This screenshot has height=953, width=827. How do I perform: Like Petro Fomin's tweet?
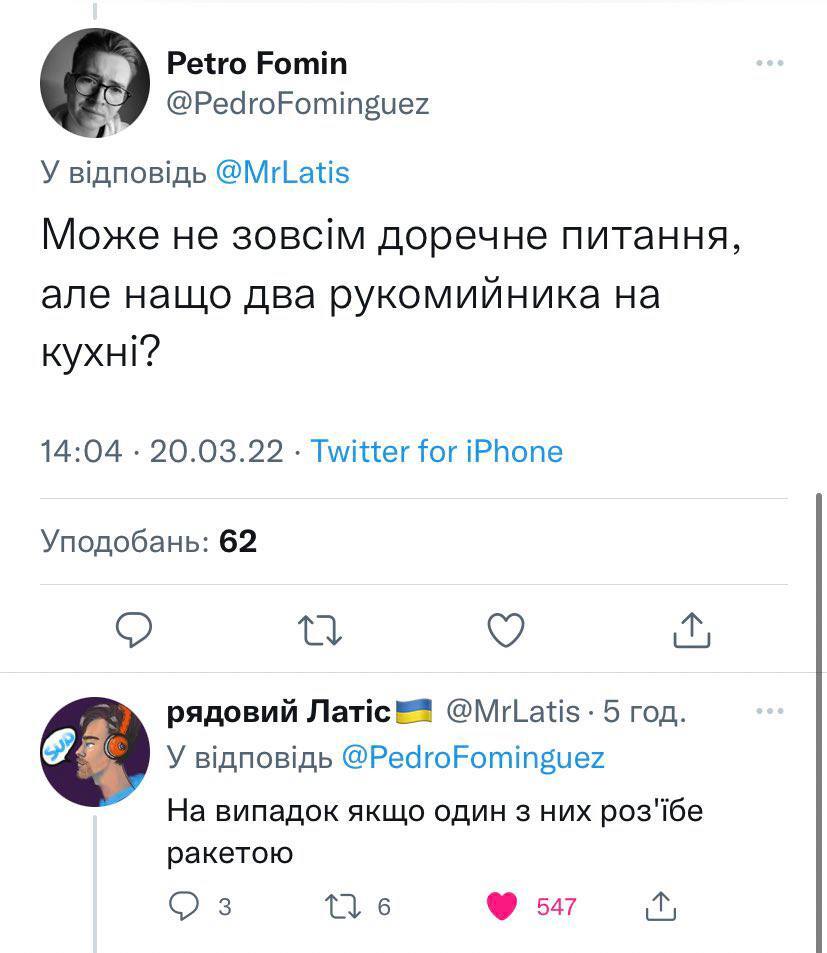506,629
